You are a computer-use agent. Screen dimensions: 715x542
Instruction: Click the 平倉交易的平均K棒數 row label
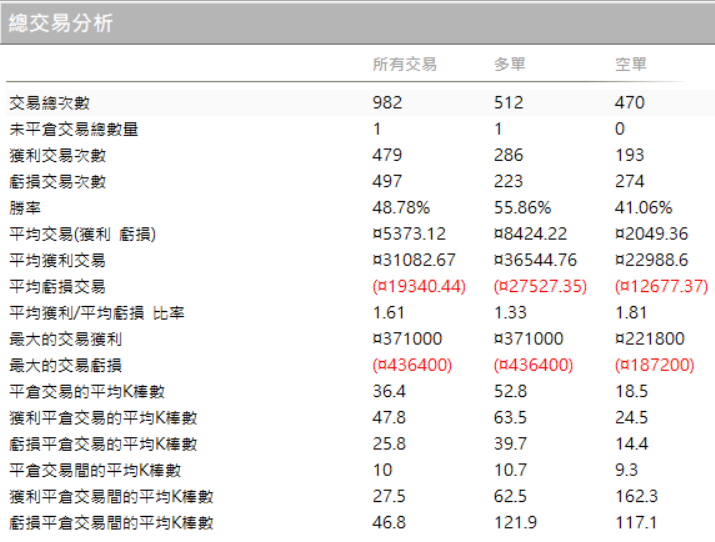(x=87, y=392)
